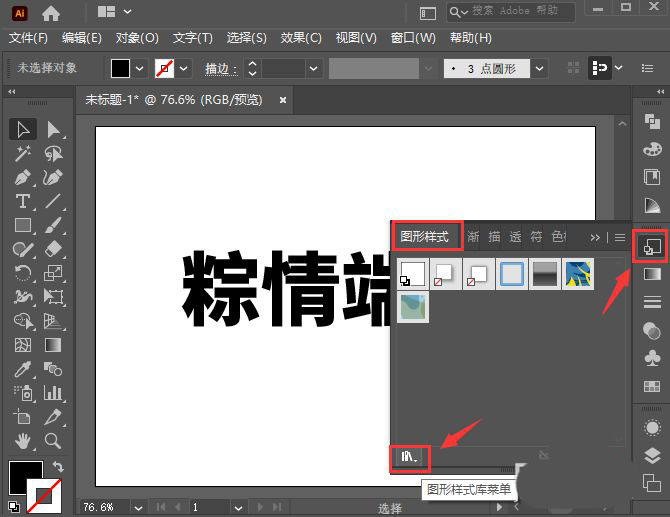Screen dimensions: 670x517
Task: Open the 对象(O) menu
Action: [x=137, y=38]
